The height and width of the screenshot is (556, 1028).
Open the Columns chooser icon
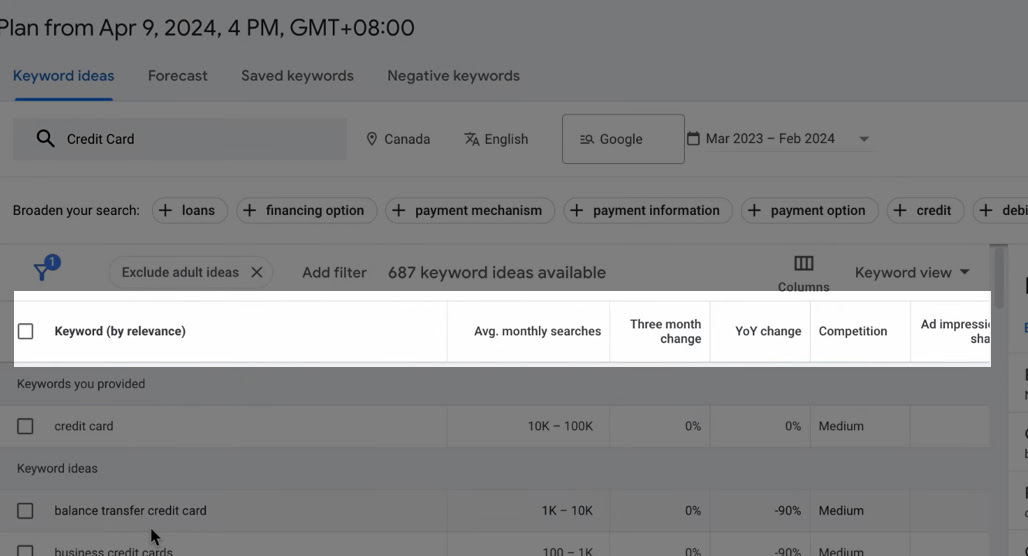click(803, 264)
